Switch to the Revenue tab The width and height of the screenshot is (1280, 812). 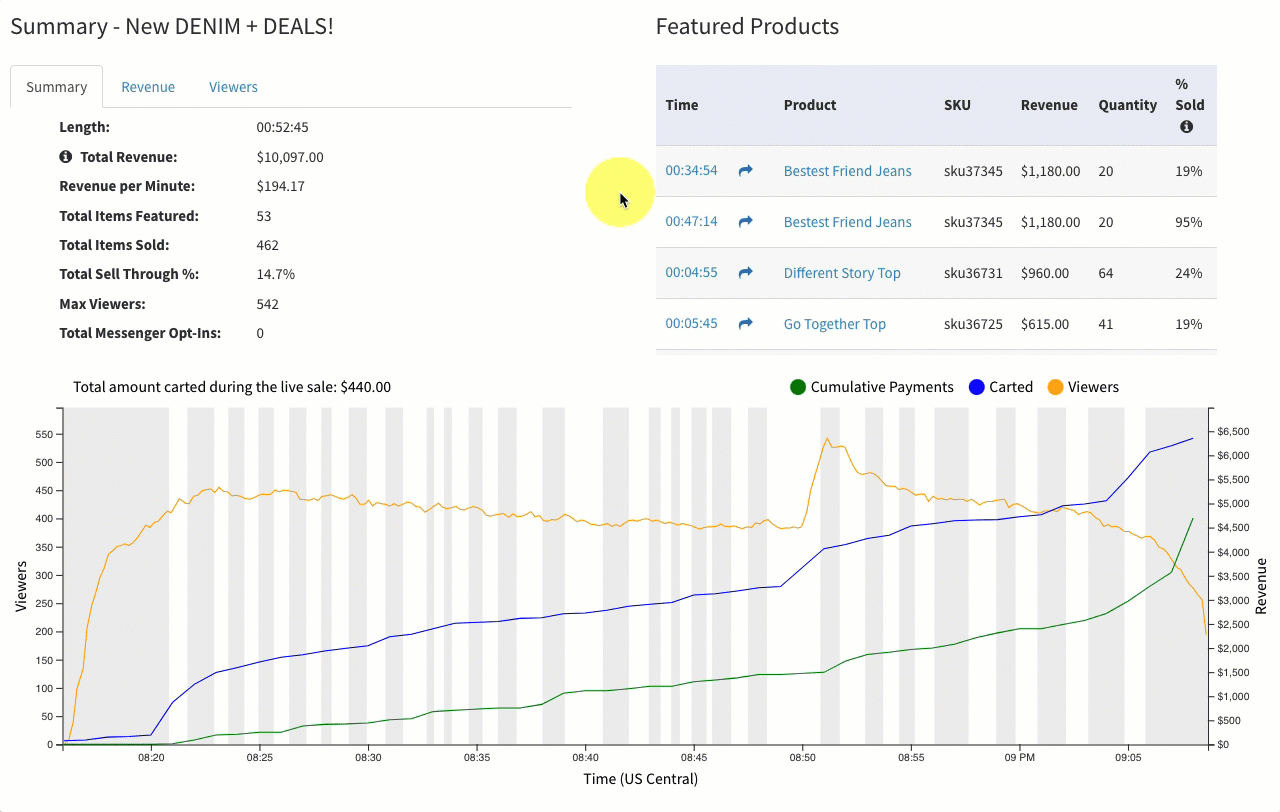[148, 87]
